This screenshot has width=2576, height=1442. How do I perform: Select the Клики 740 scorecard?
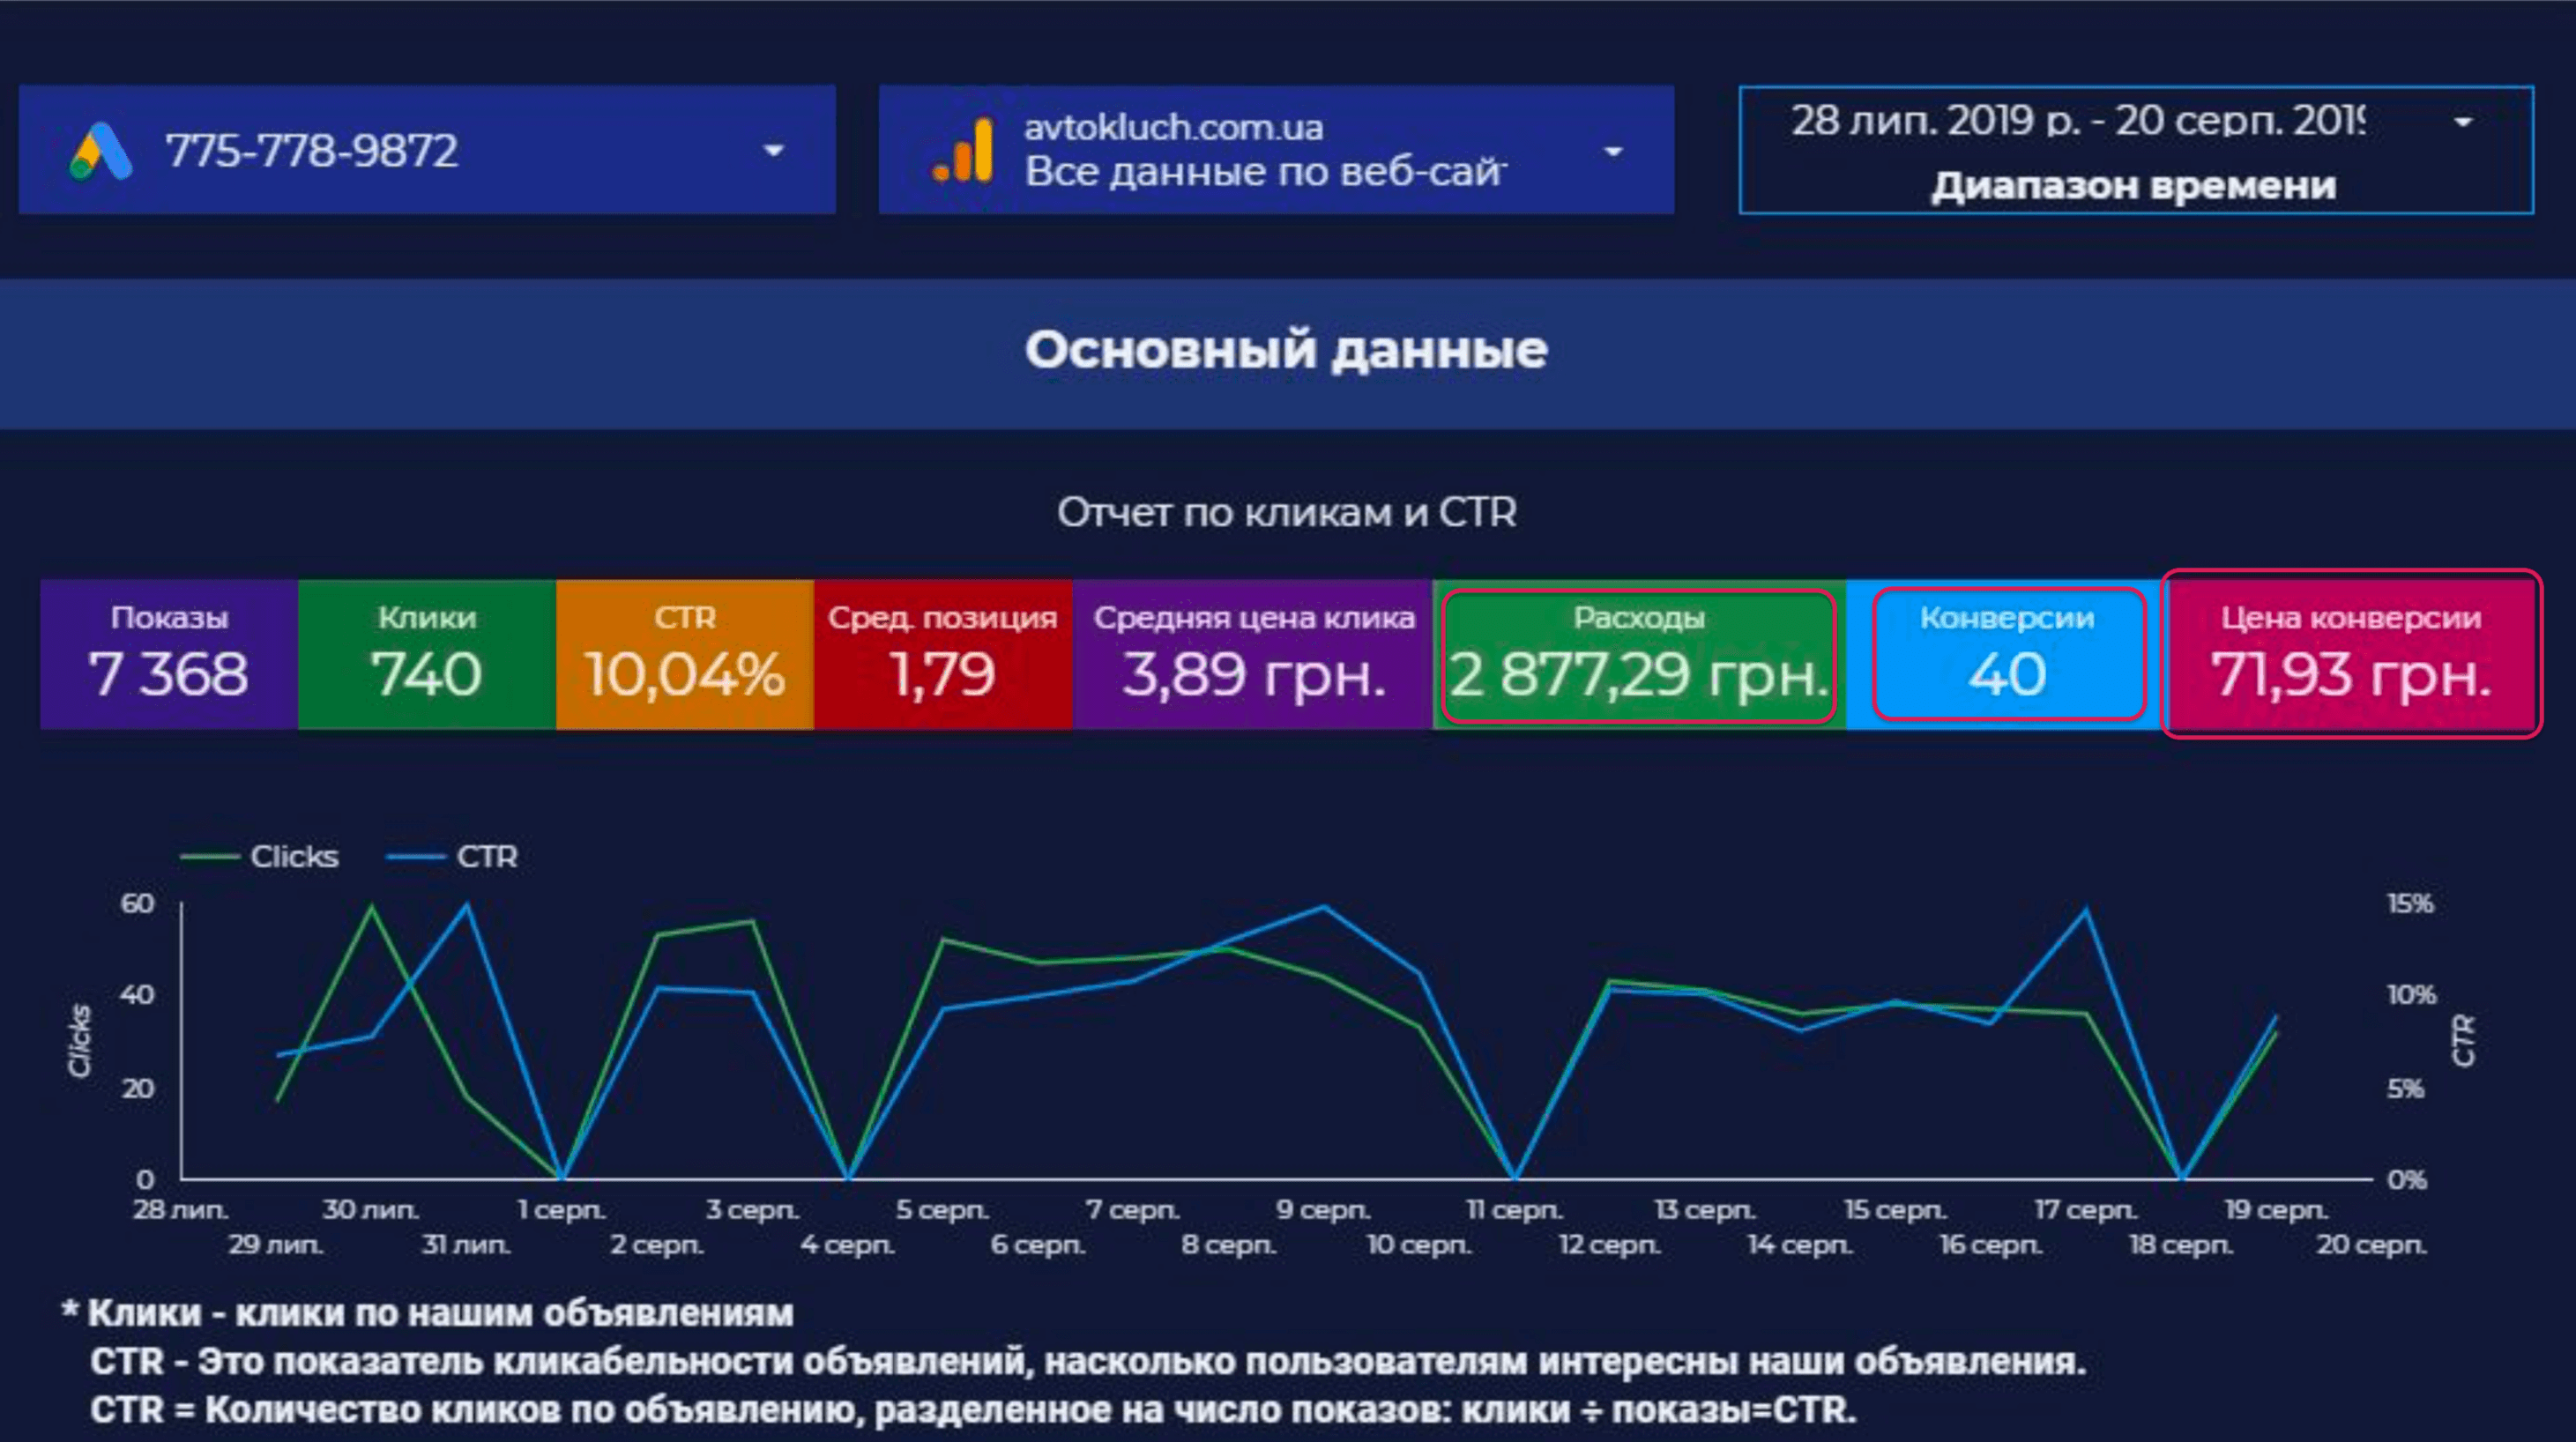tap(427, 654)
